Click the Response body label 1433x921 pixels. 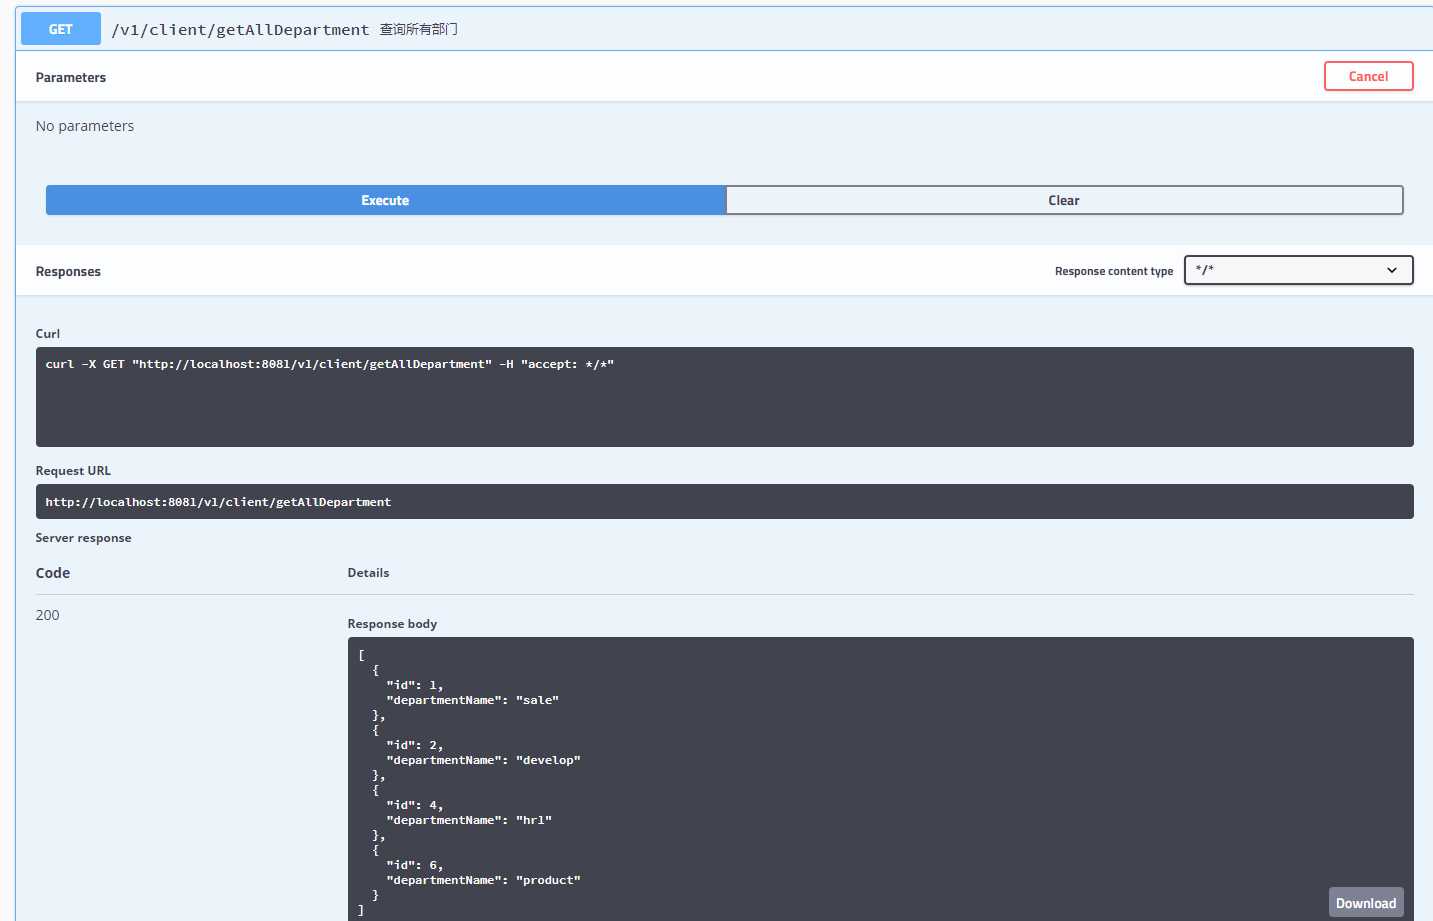392,624
